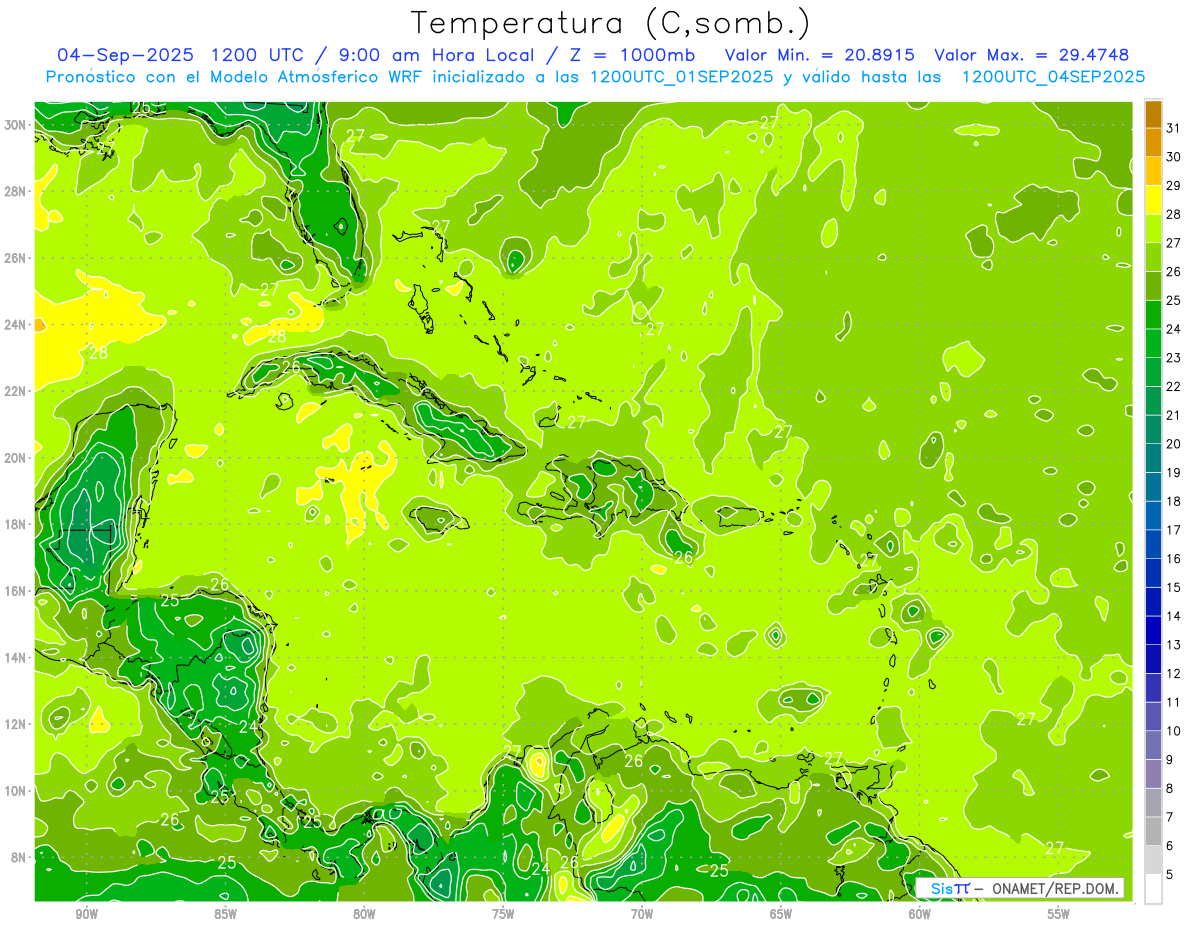Click the "Z = 1000mb" level text
This screenshot has height=927, width=1200.
pos(633,55)
